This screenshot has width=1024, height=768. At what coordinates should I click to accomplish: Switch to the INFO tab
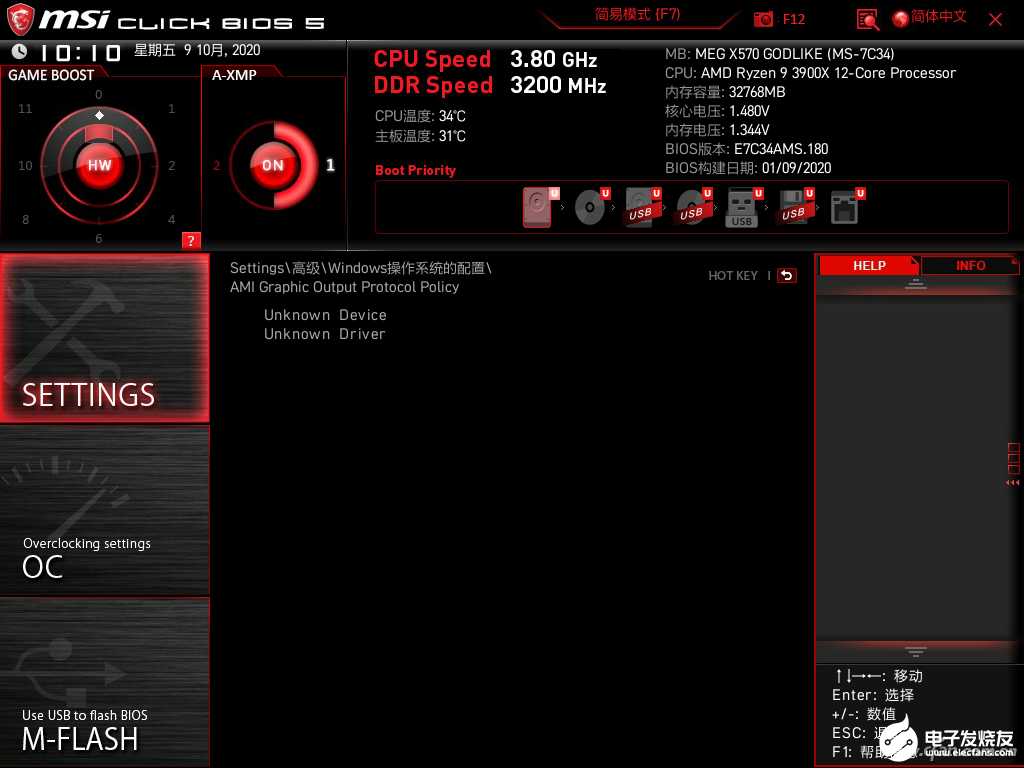pos(970,265)
